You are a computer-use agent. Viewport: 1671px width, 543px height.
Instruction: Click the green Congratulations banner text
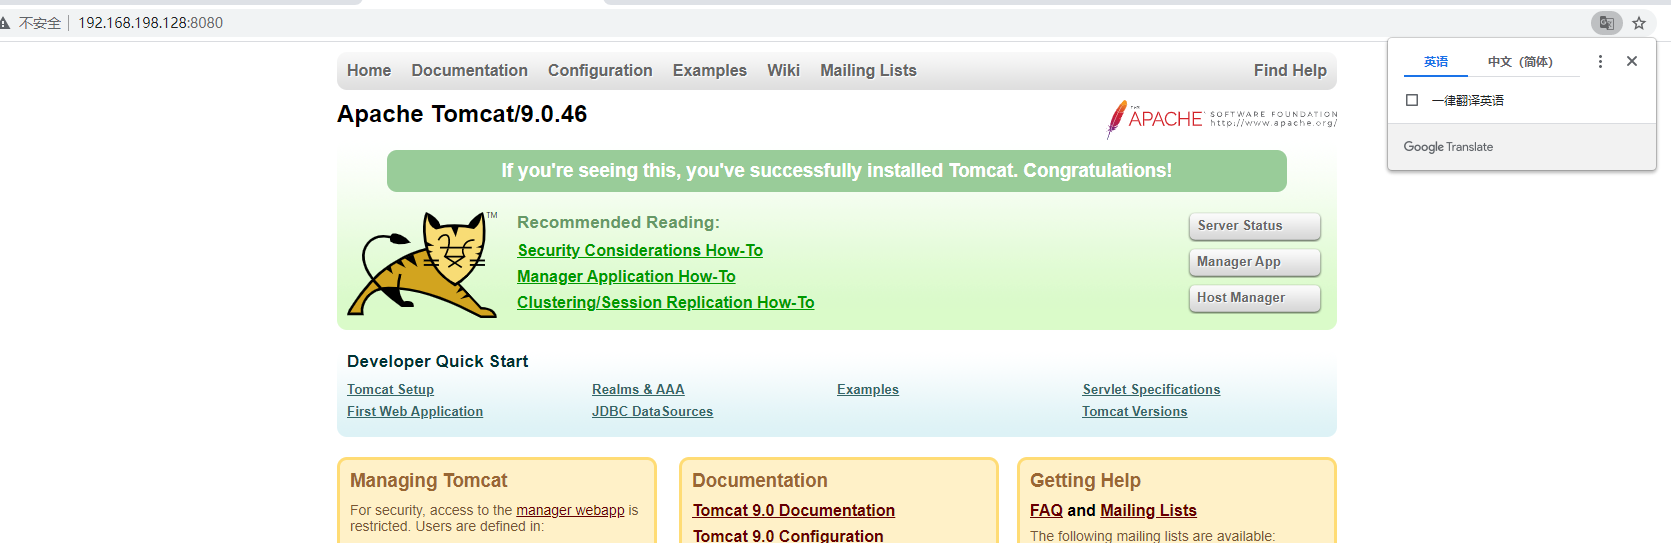[x=837, y=171]
